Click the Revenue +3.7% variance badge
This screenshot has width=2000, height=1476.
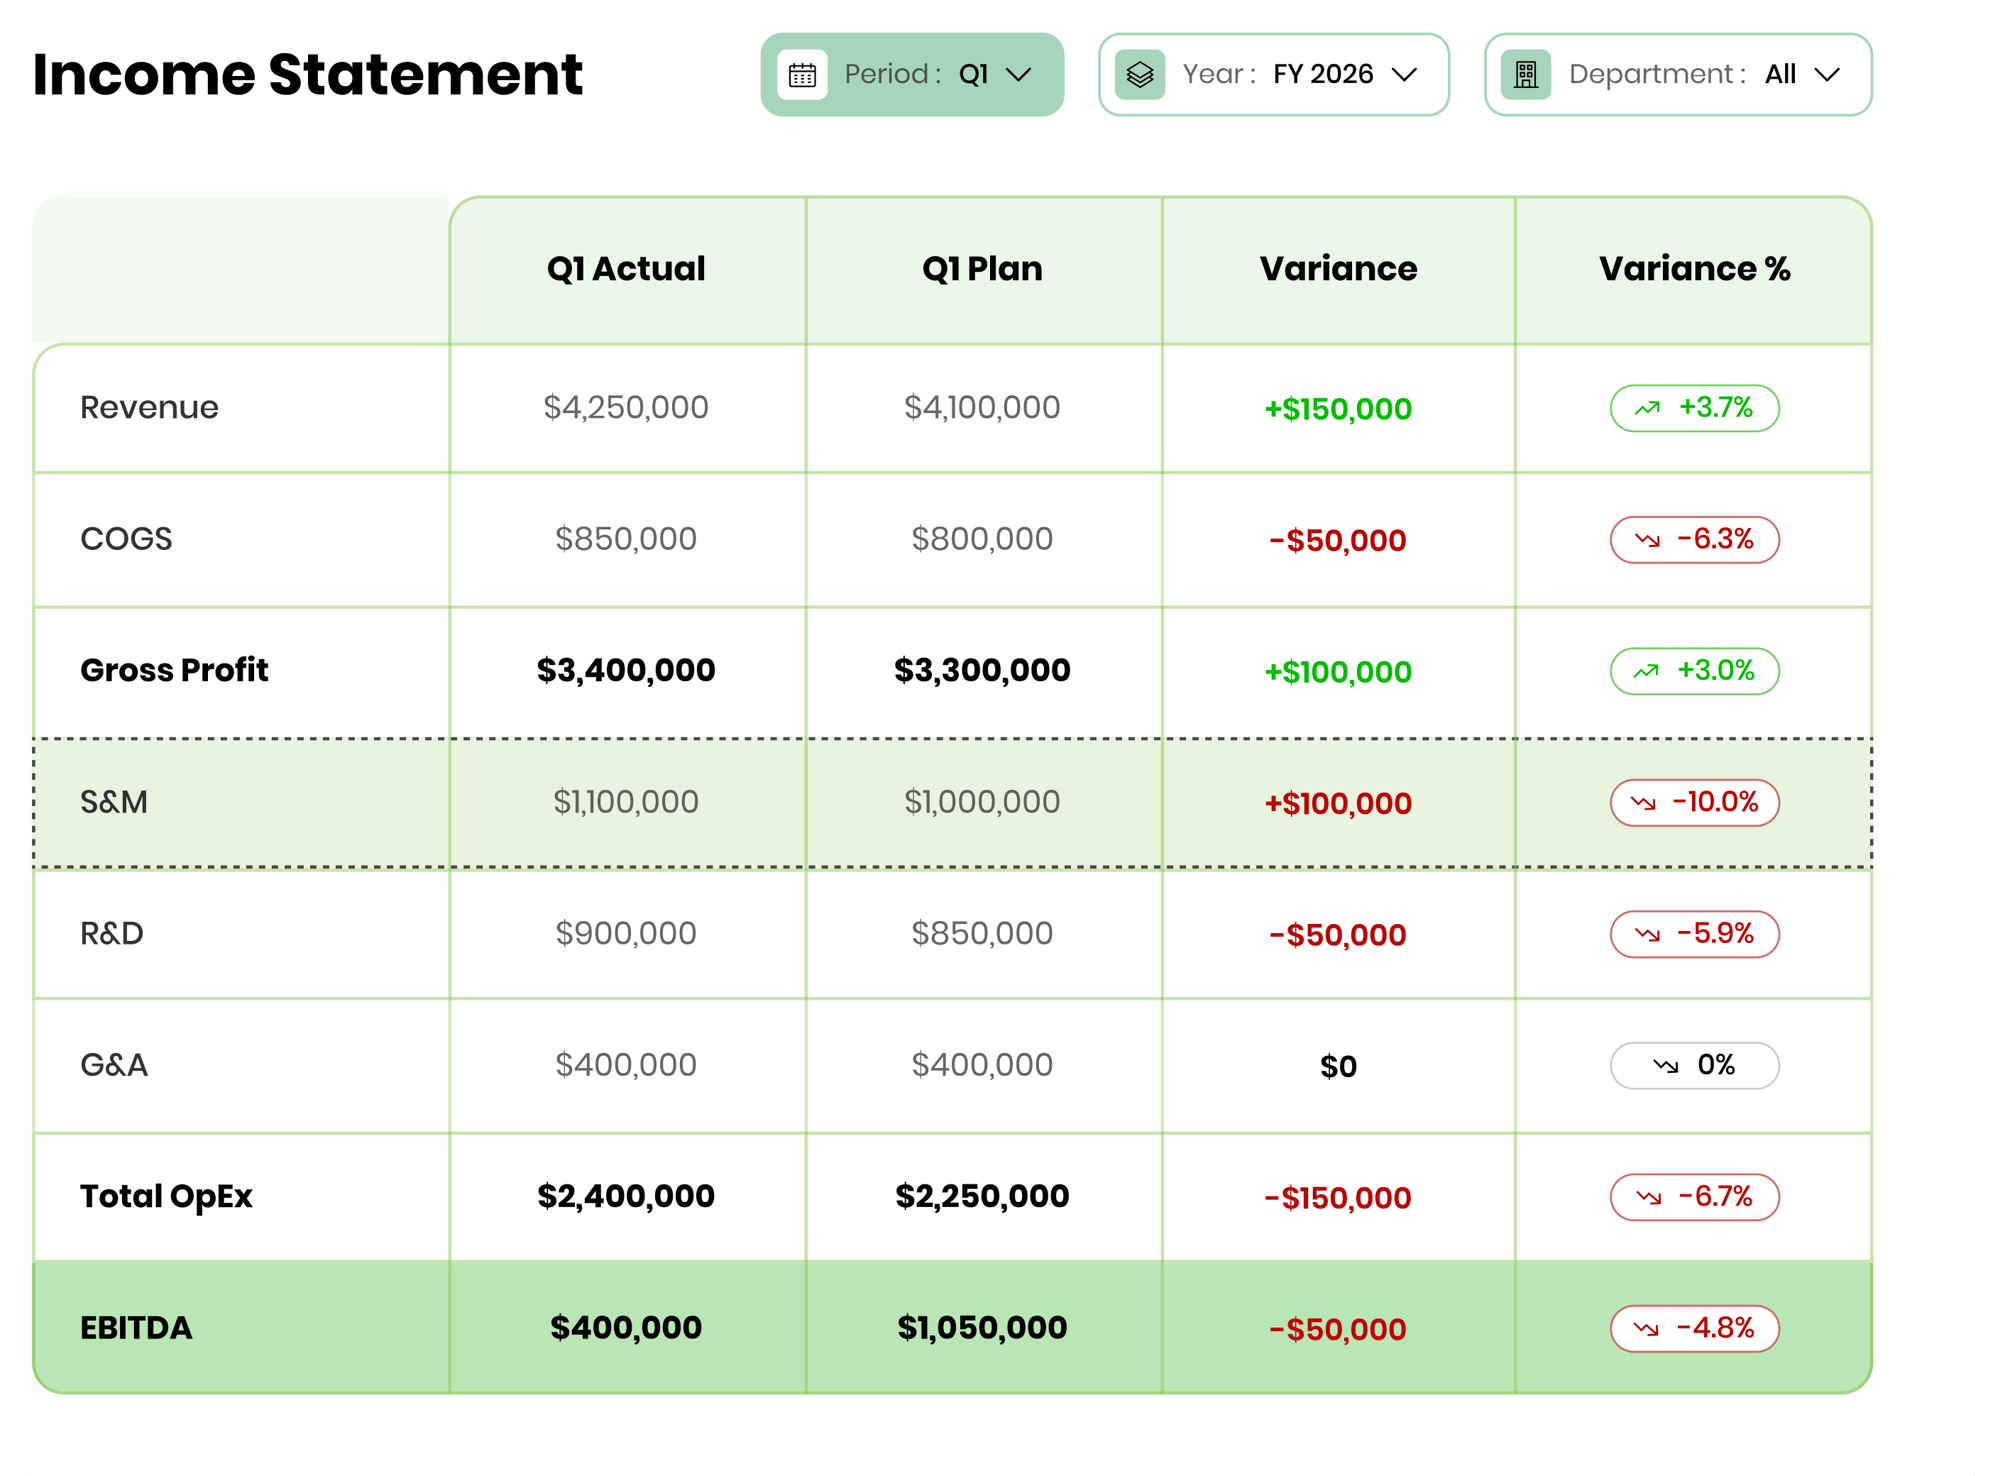pos(1694,408)
